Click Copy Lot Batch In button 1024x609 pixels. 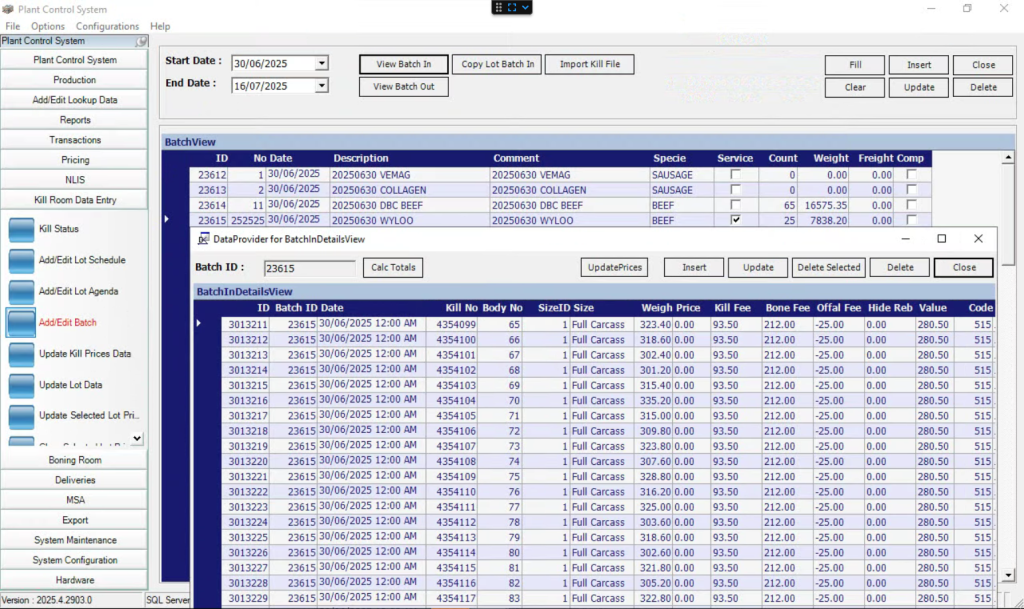point(497,64)
